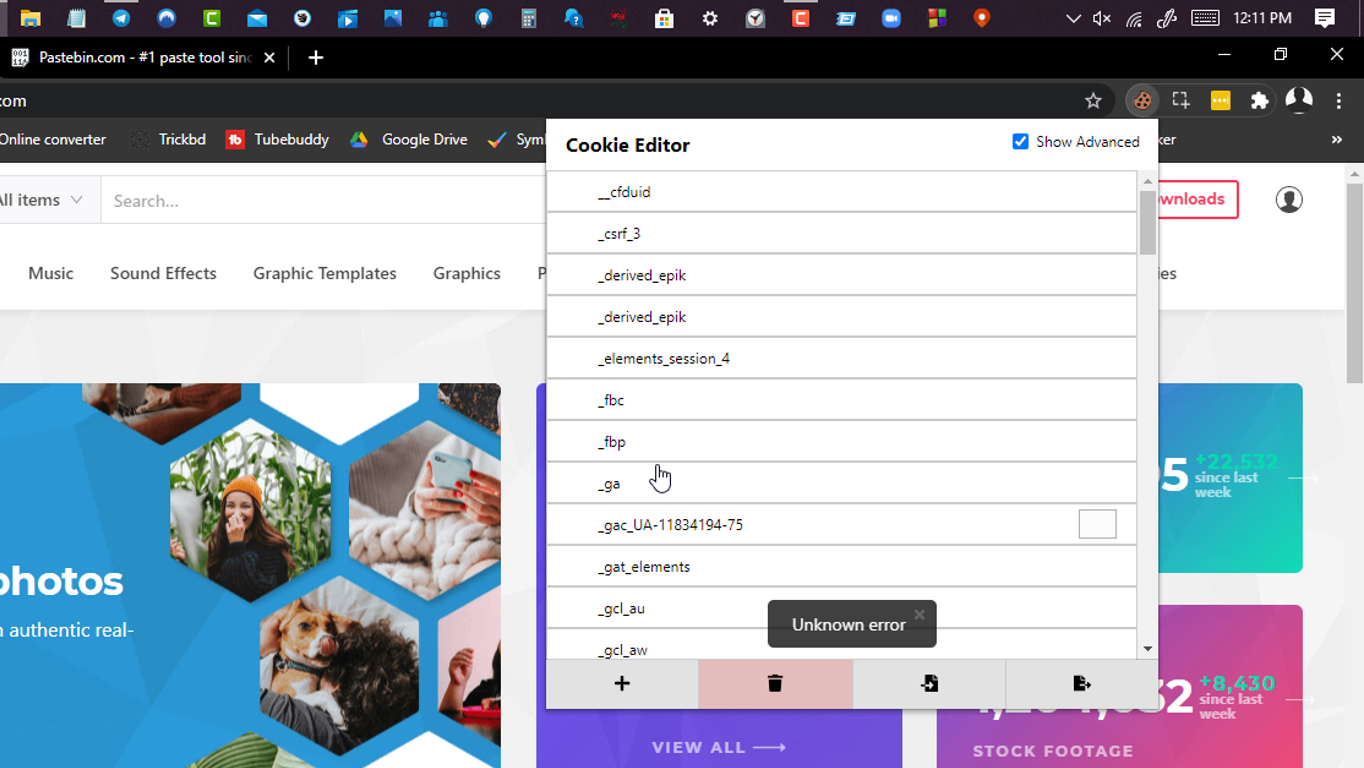Expand the system tray arrow

click(1073, 17)
